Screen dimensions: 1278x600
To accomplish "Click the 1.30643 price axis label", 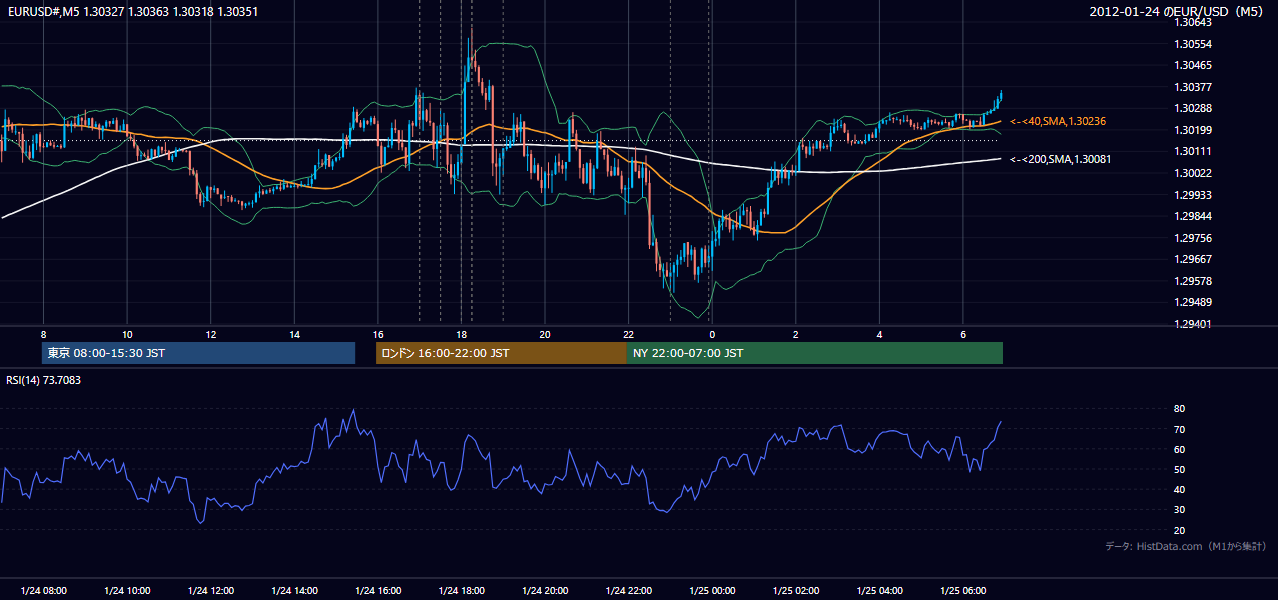I will [x=1193, y=22].
